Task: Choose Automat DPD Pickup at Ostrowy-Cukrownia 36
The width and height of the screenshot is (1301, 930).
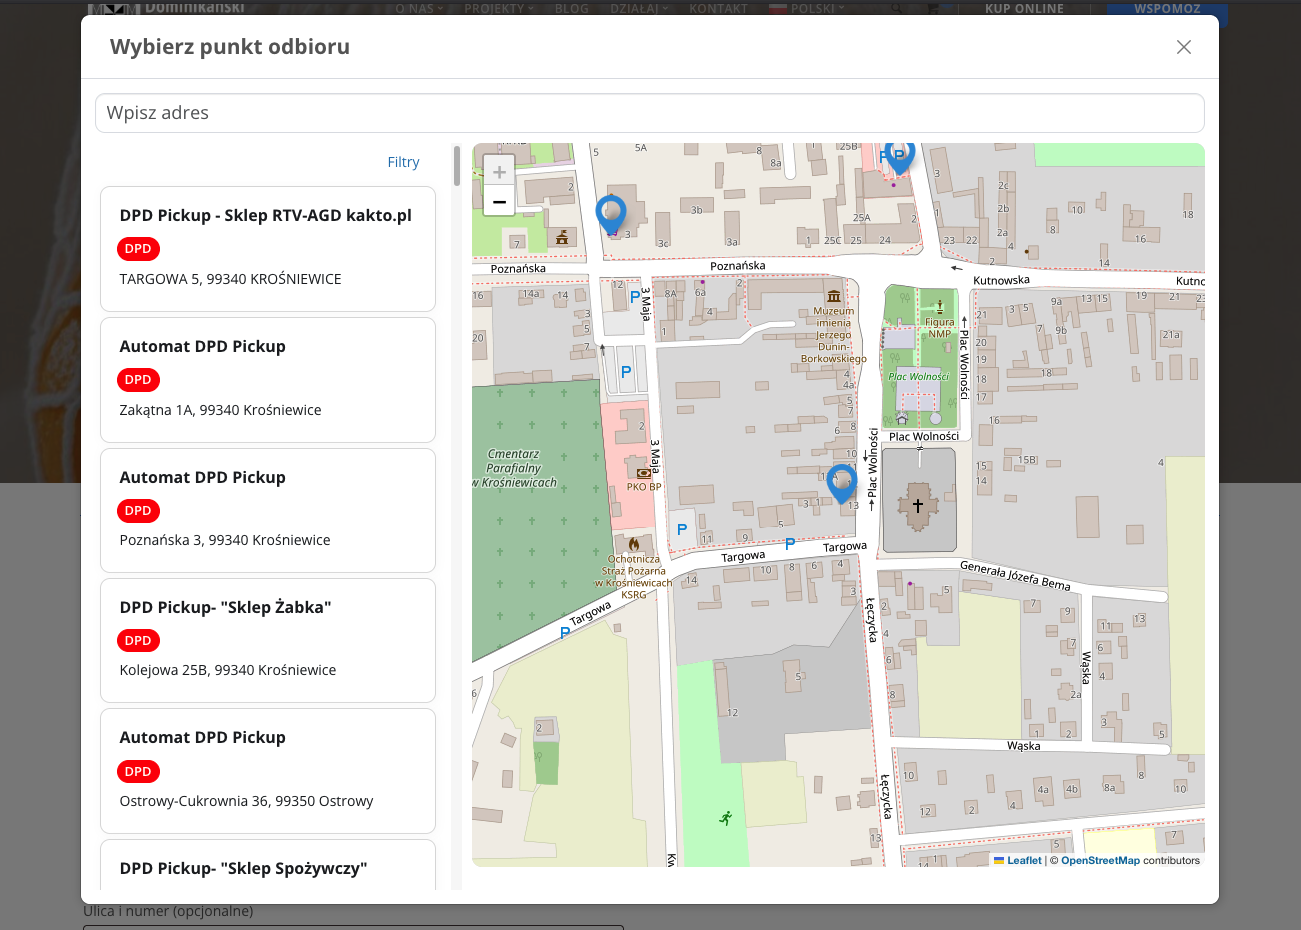Action: click(268, 770)
